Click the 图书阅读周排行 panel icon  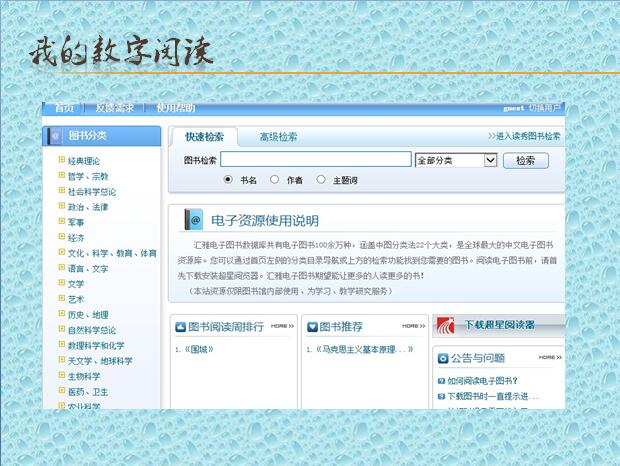(180, 326)
